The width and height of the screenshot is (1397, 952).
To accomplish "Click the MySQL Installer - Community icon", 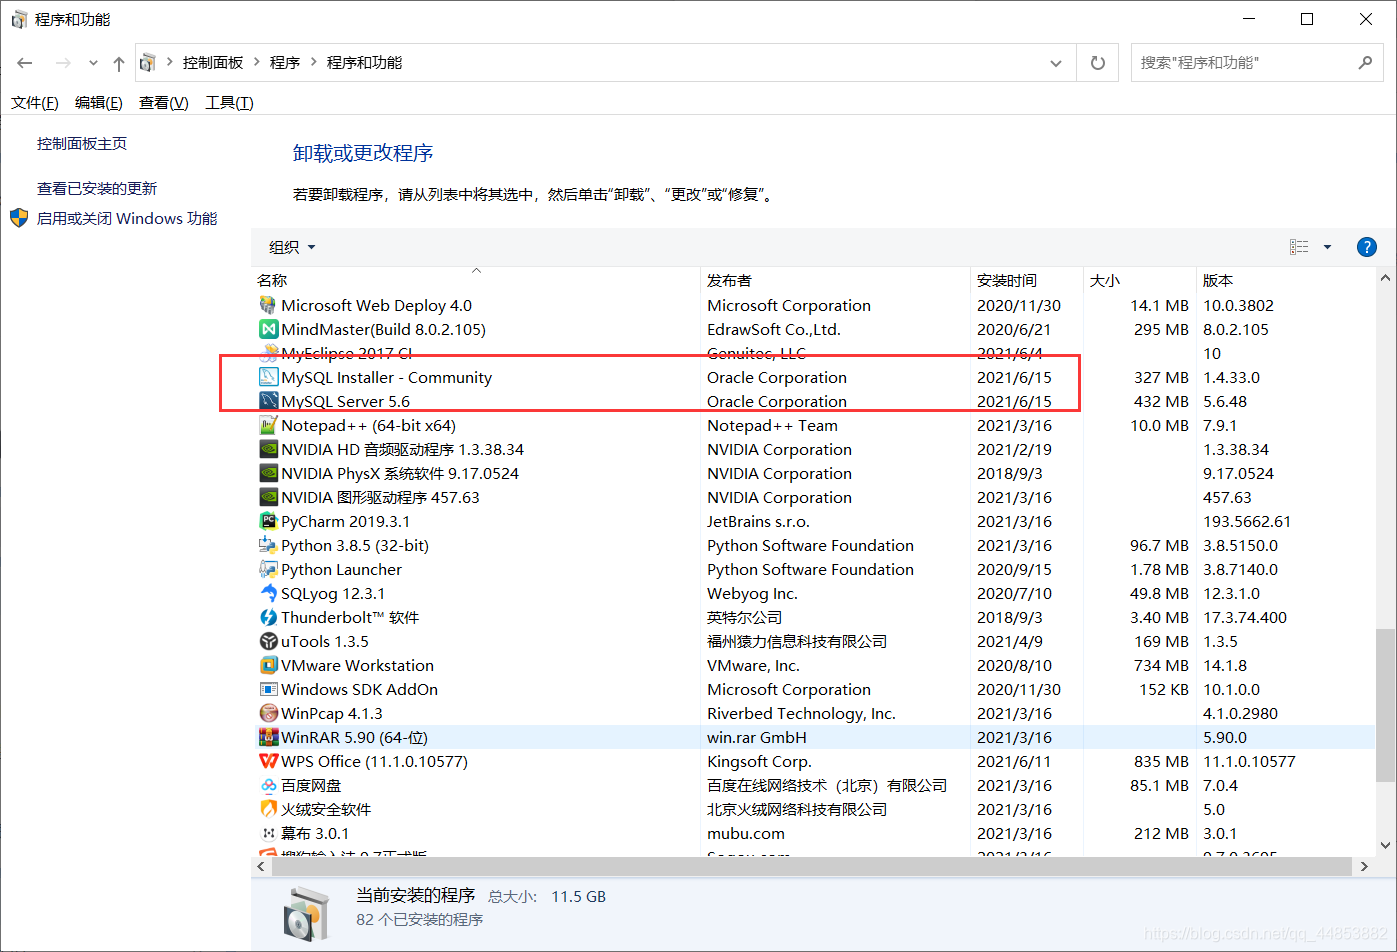I will [x=268, y=377].
